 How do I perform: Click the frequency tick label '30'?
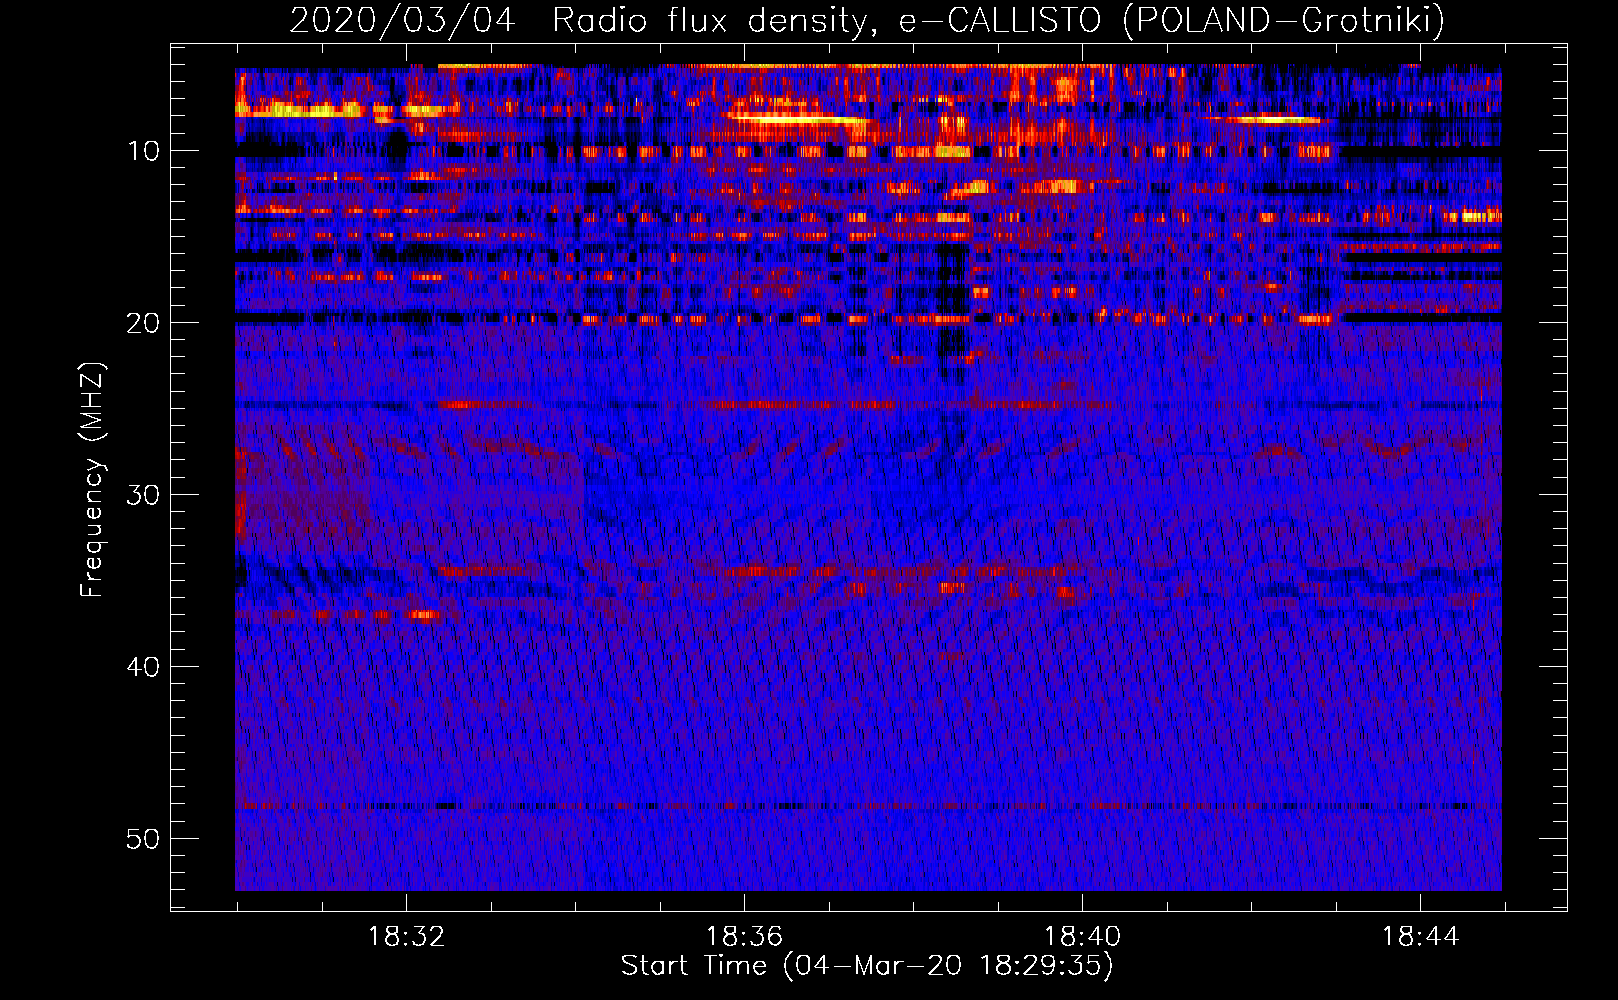[144, 495]
